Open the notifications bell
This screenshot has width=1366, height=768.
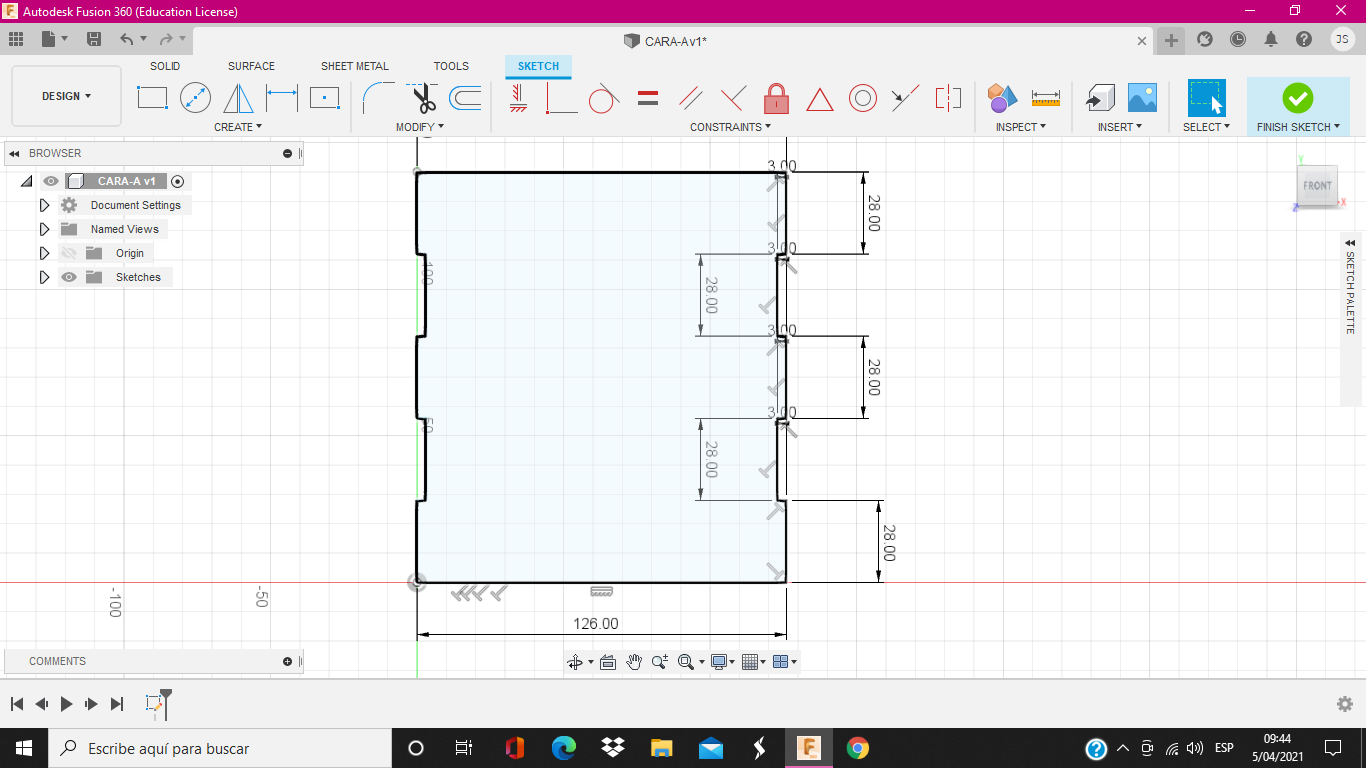1271,39
